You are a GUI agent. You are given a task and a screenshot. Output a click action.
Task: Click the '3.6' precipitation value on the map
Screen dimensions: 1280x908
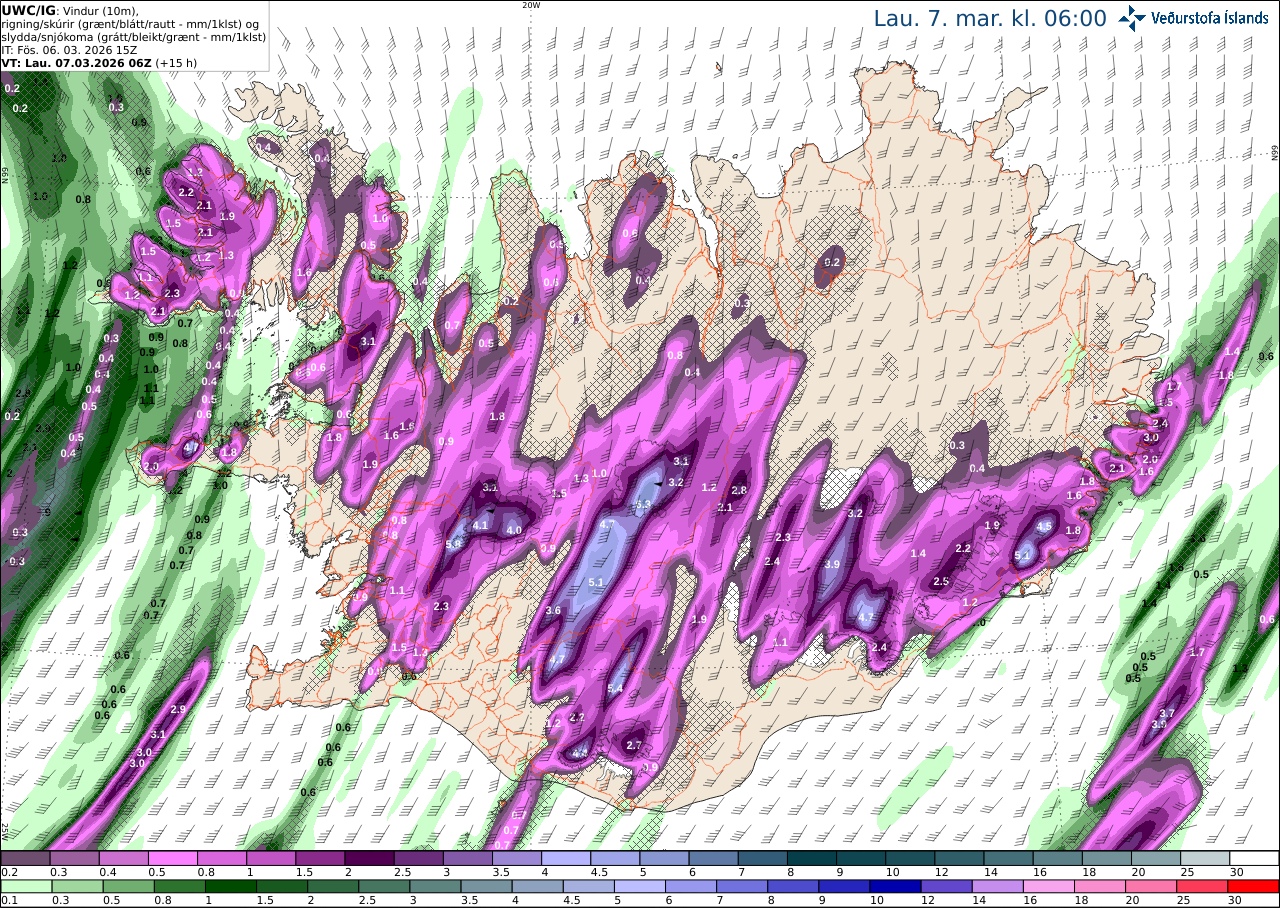coord(553,610)
